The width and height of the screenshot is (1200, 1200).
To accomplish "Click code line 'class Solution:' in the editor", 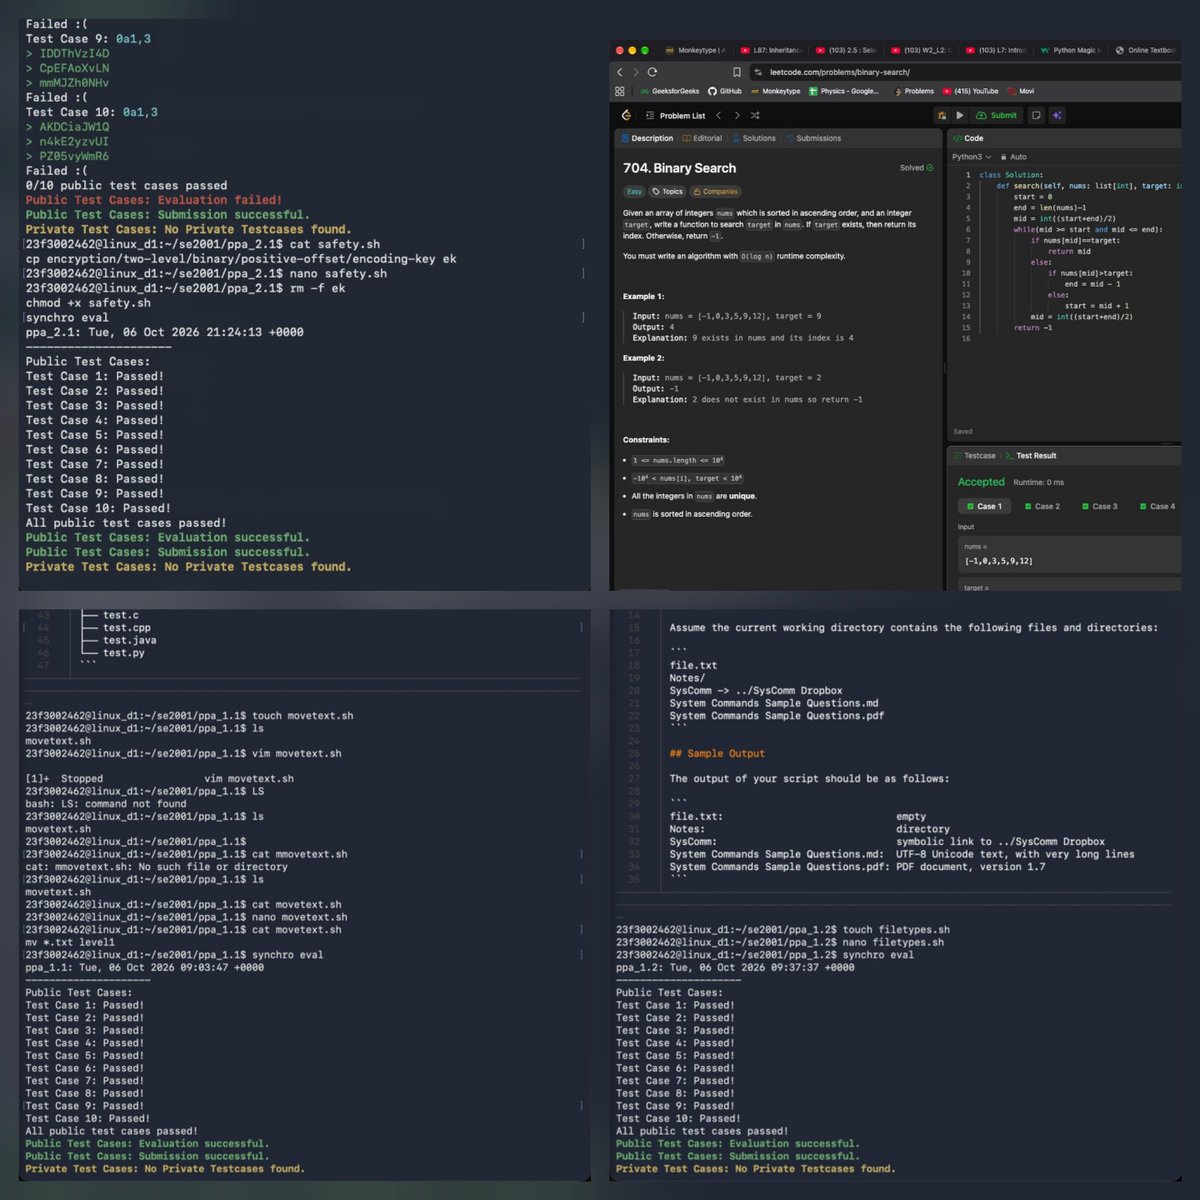I will point(1011,175).
